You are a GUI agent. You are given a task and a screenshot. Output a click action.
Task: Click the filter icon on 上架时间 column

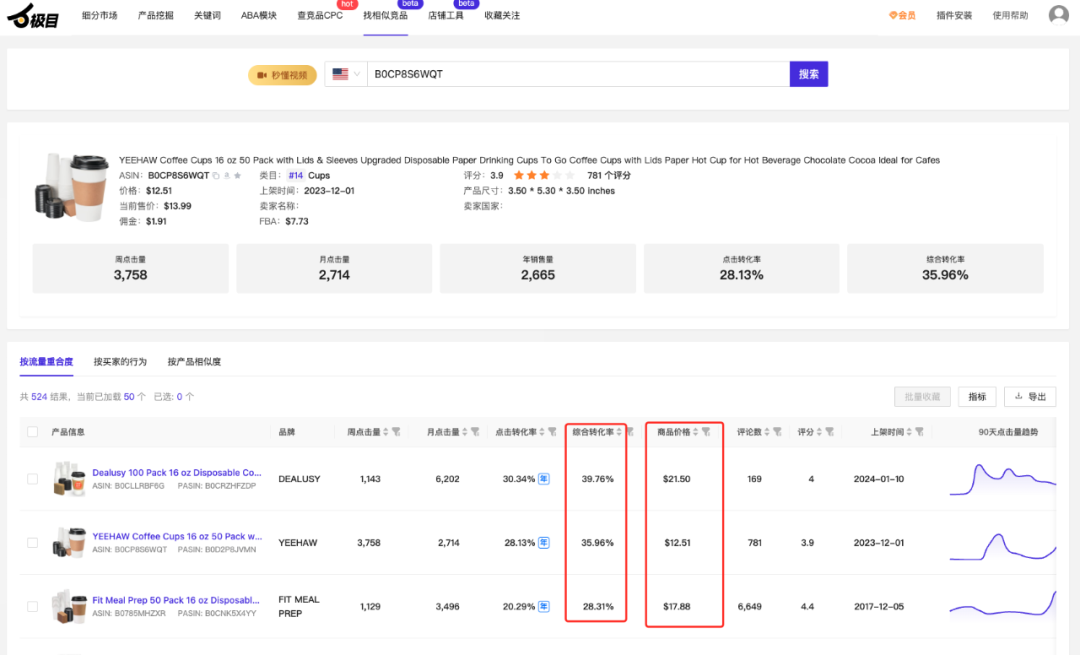point(919,432)
